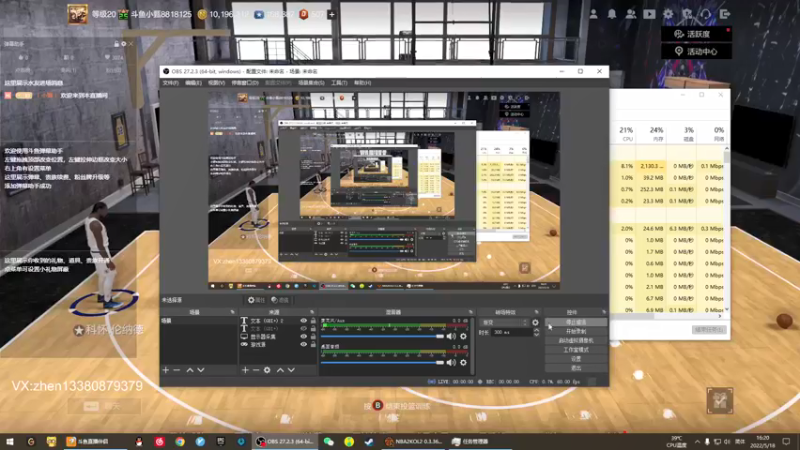Toggle visibility of game capture source

coord(304,344)
